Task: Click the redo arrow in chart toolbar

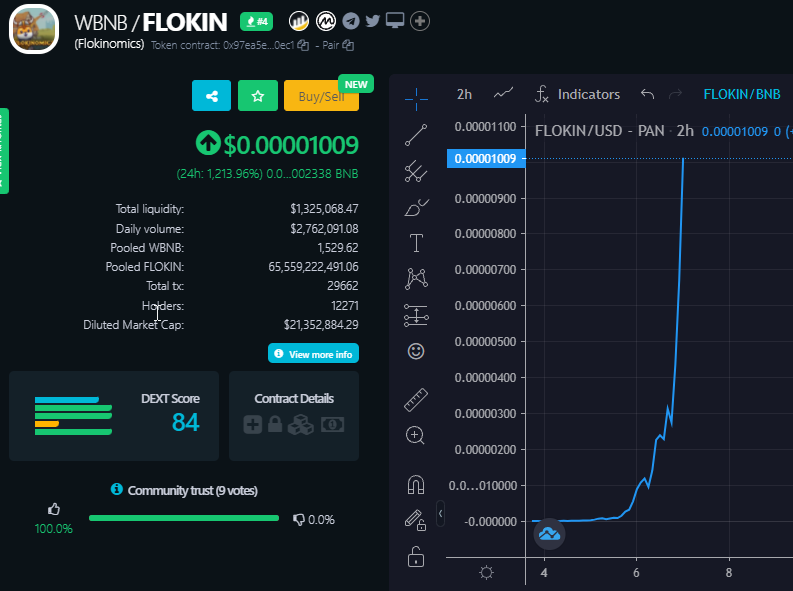Action: (675, 94)
